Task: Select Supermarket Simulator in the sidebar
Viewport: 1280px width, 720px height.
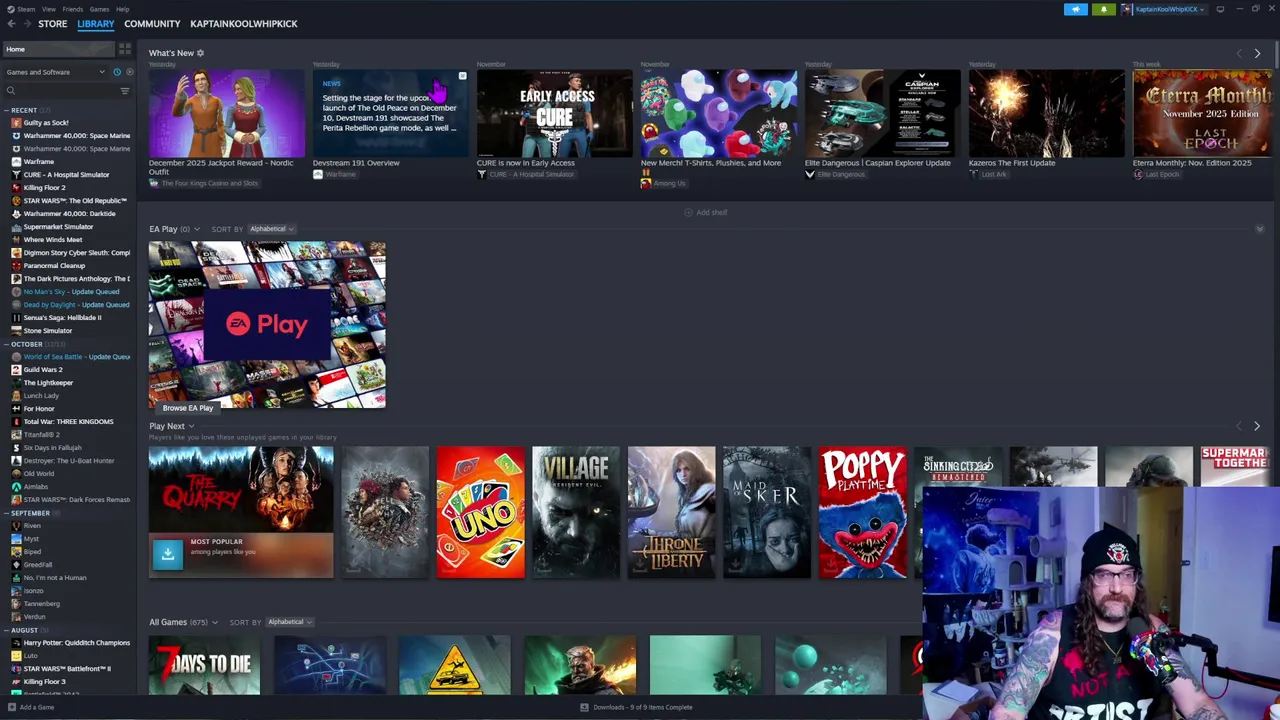Action: pos(58,227)
